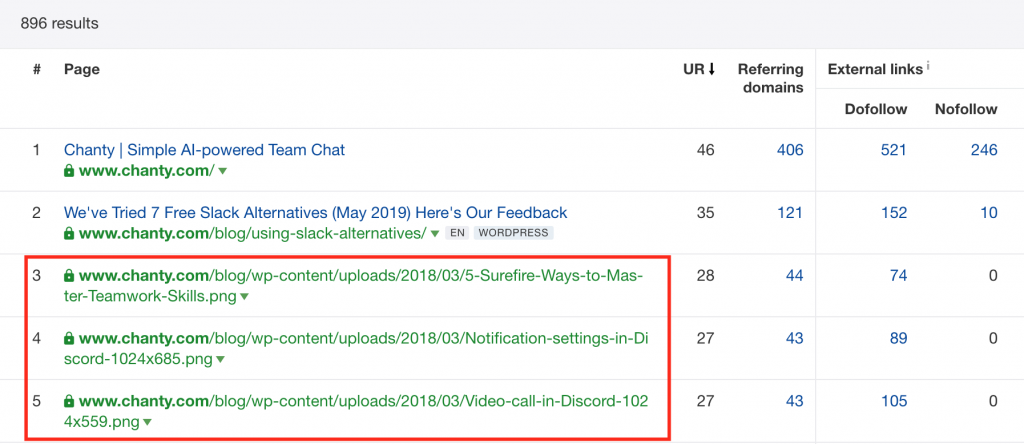Viewport: 1024px width, 444px height.
Task: Select UR value 46 in row 1
Action: 706,150
